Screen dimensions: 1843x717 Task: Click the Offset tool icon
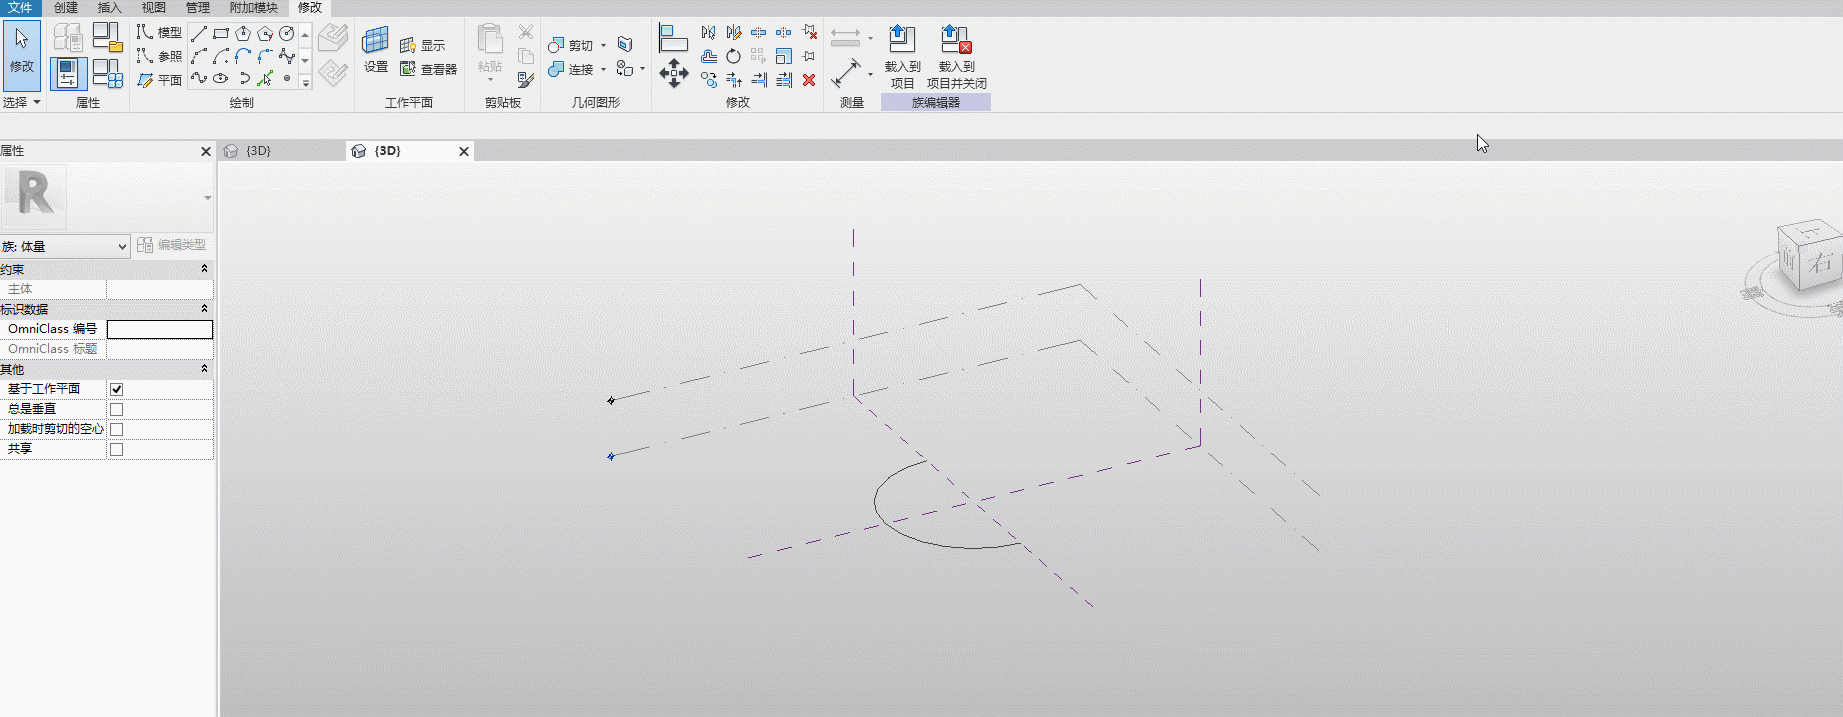pyautogui.click(x=709, y=56)
